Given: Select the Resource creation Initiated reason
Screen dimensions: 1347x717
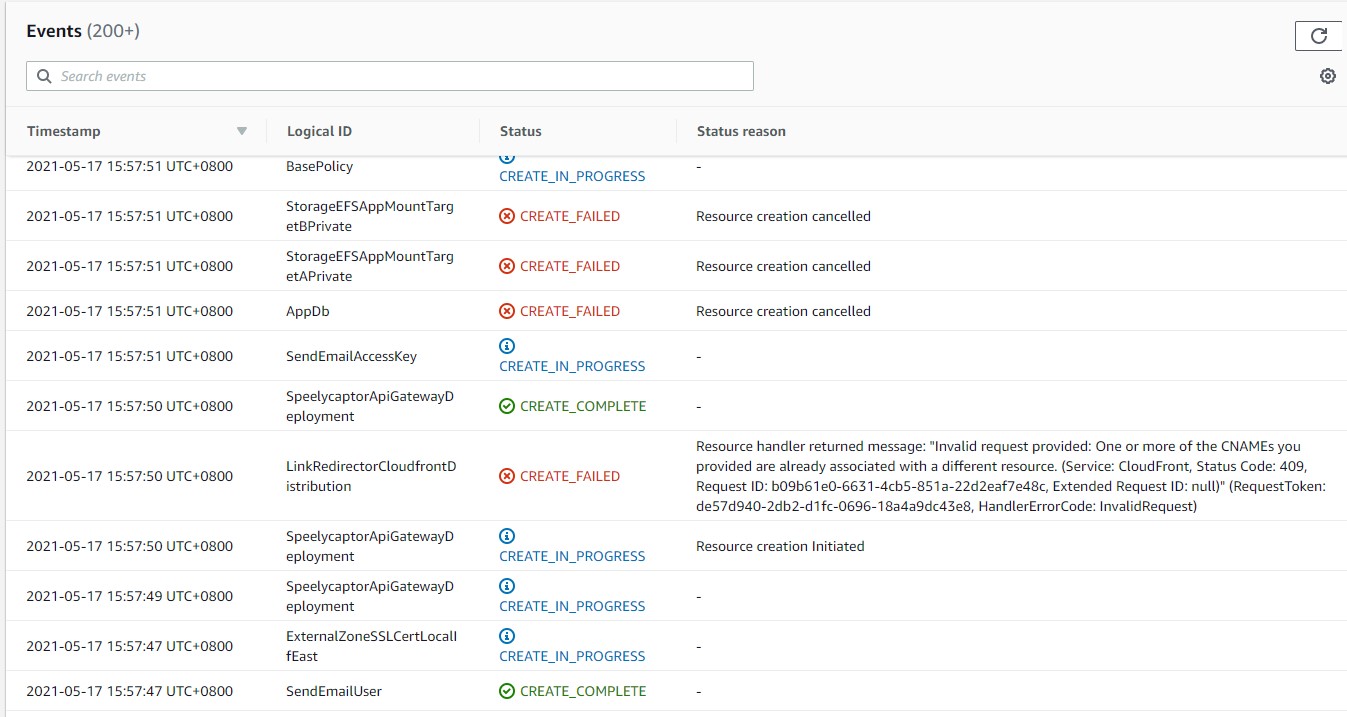Looking at the screenshot, I should (x=780, y=546).
